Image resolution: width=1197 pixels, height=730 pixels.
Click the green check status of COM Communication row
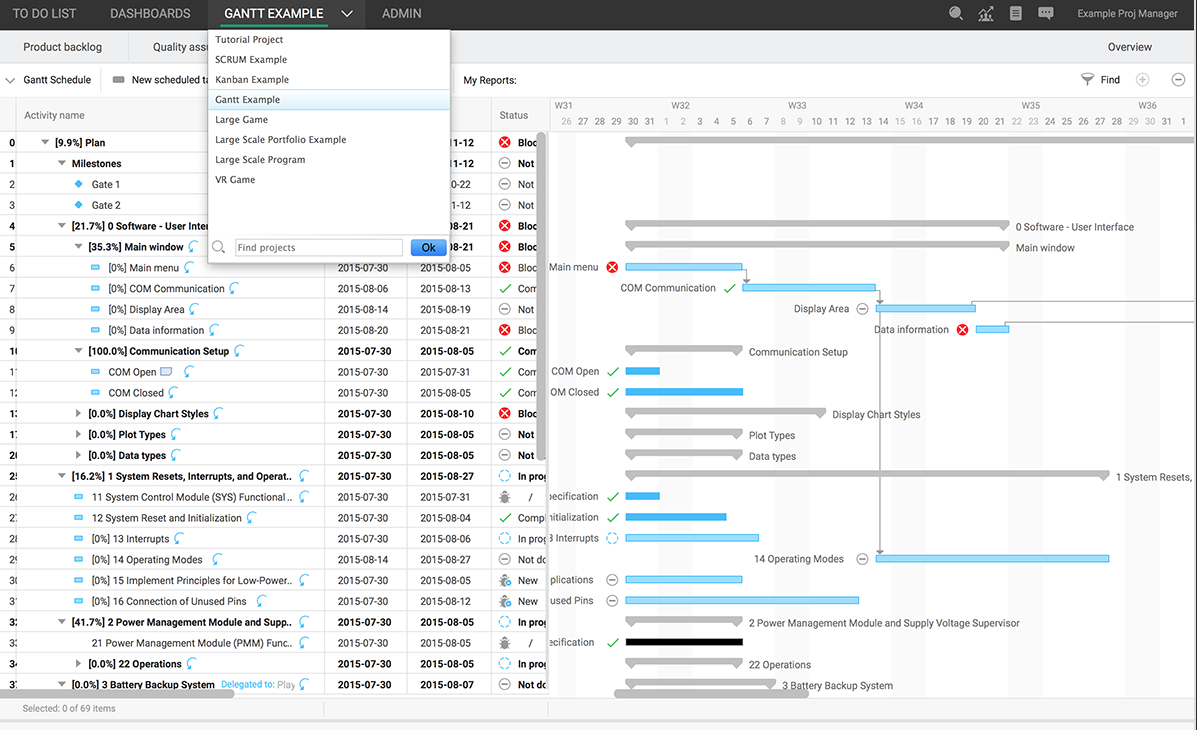[505, 289]
